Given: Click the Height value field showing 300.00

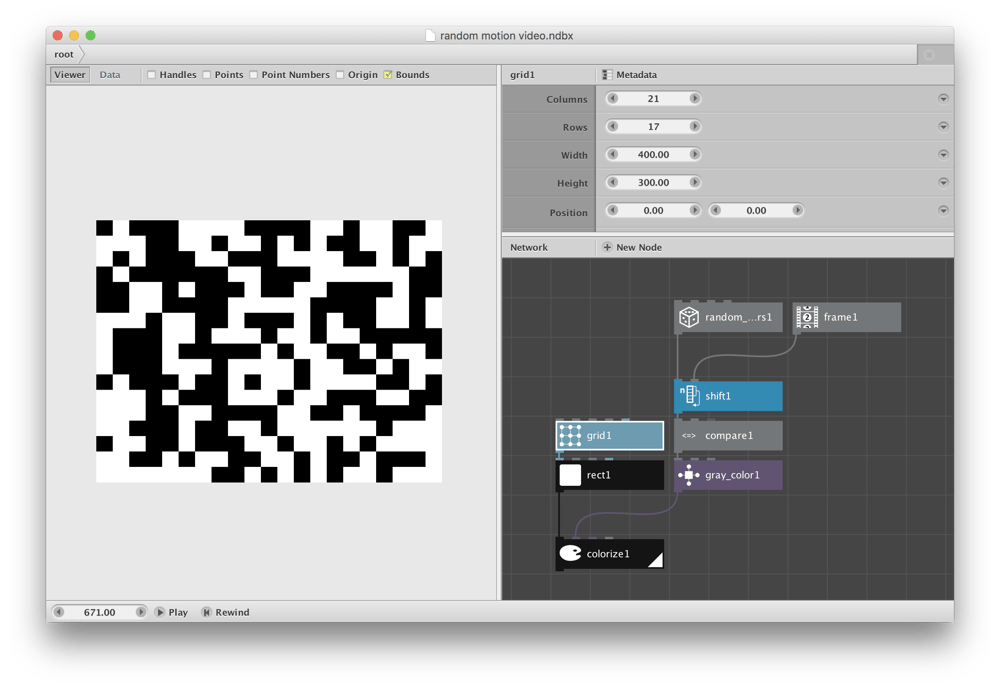Looking at the screenshot, I should click(x=654, y=182).
